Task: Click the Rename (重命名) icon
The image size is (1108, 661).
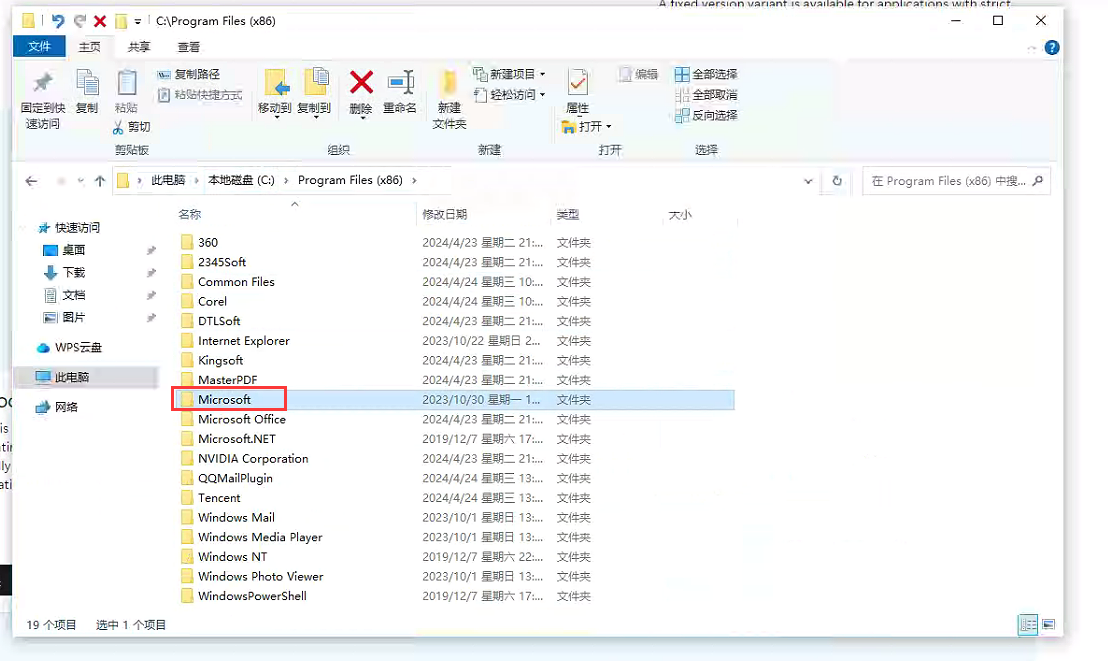Action: pyautogui.click(x=401, y=83)
